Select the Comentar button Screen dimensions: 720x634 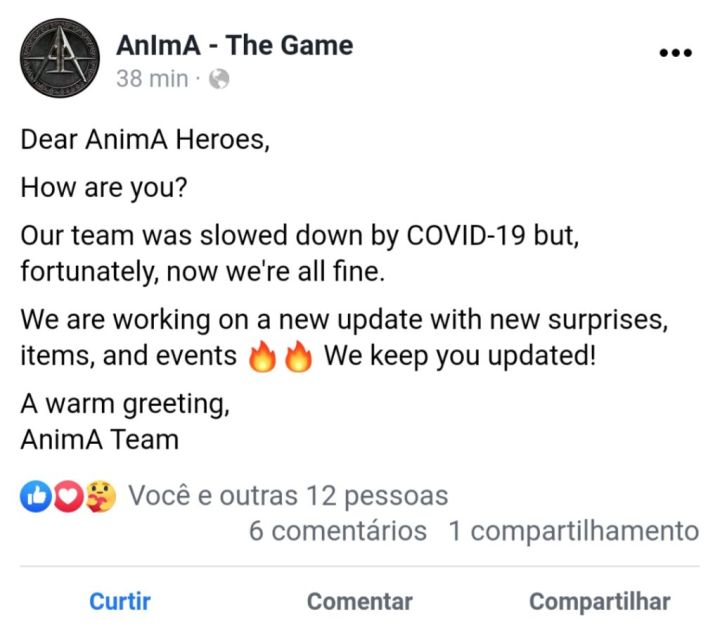(x=360, y=601)
